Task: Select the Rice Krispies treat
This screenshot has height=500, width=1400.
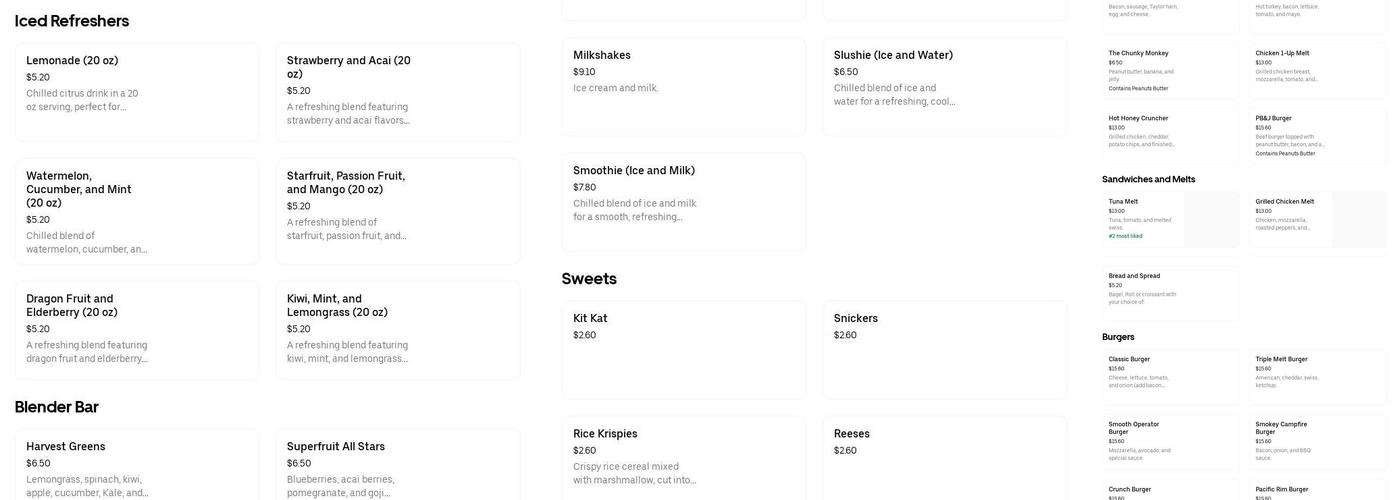Action: [683, 458]
